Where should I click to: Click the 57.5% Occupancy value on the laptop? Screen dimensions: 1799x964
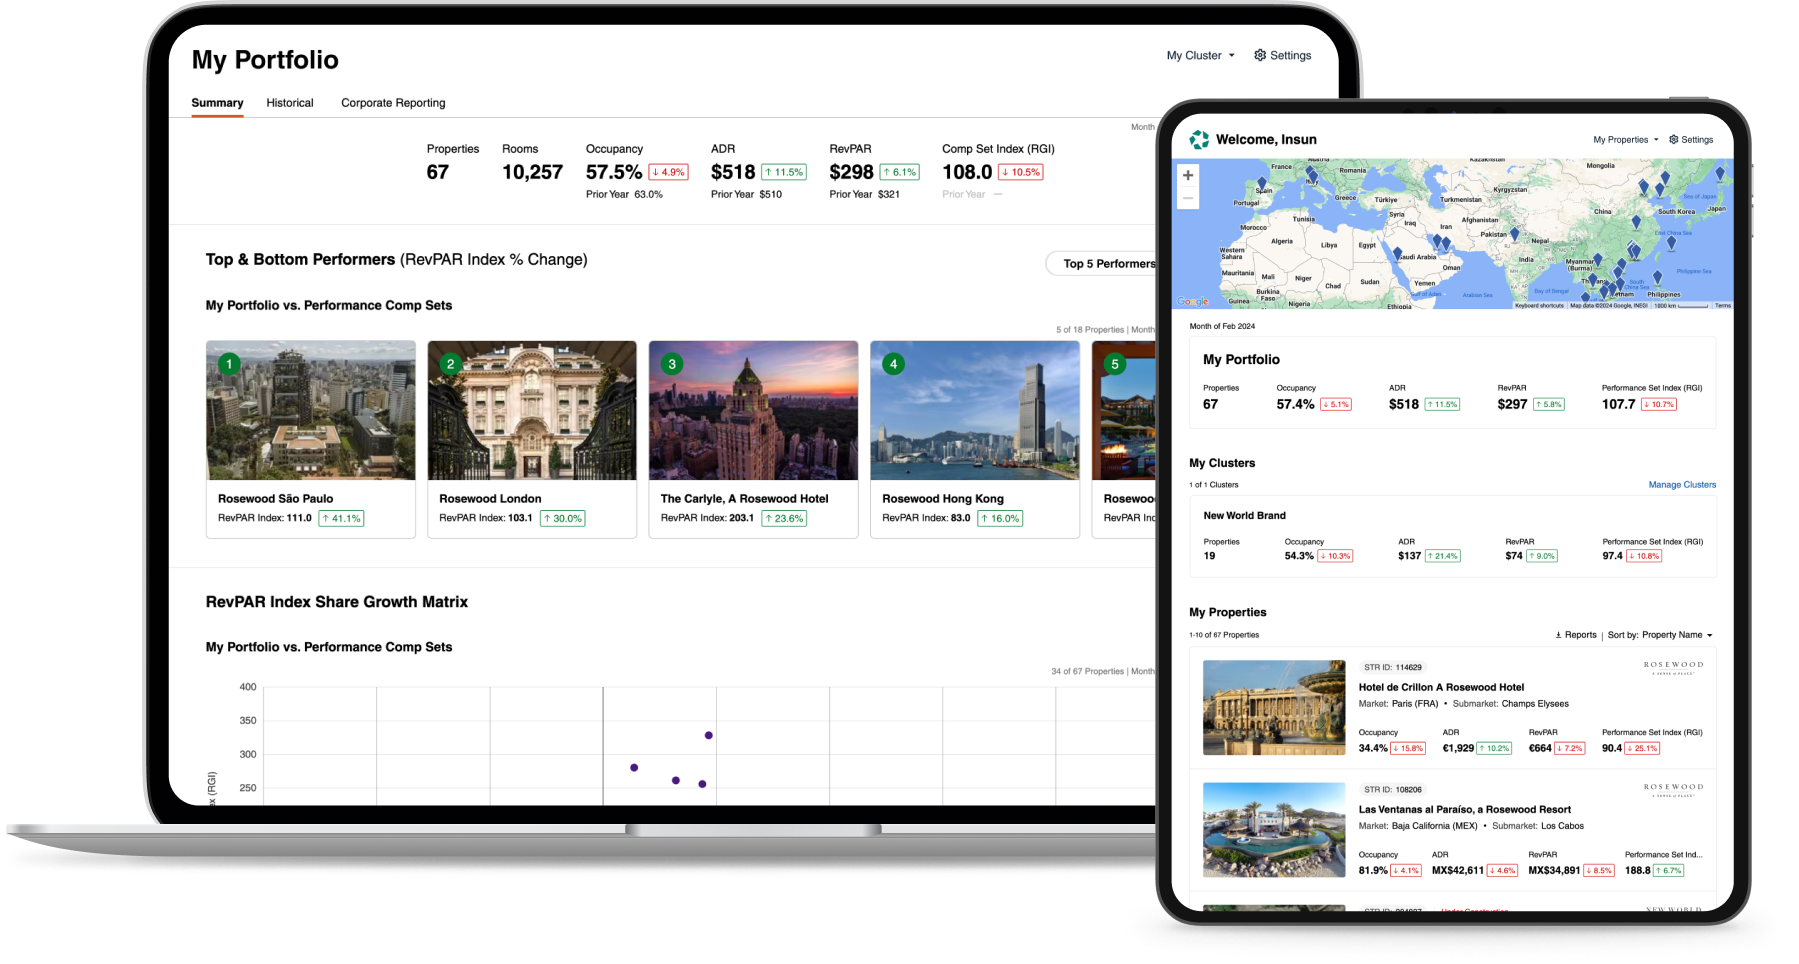coord(614,172)
